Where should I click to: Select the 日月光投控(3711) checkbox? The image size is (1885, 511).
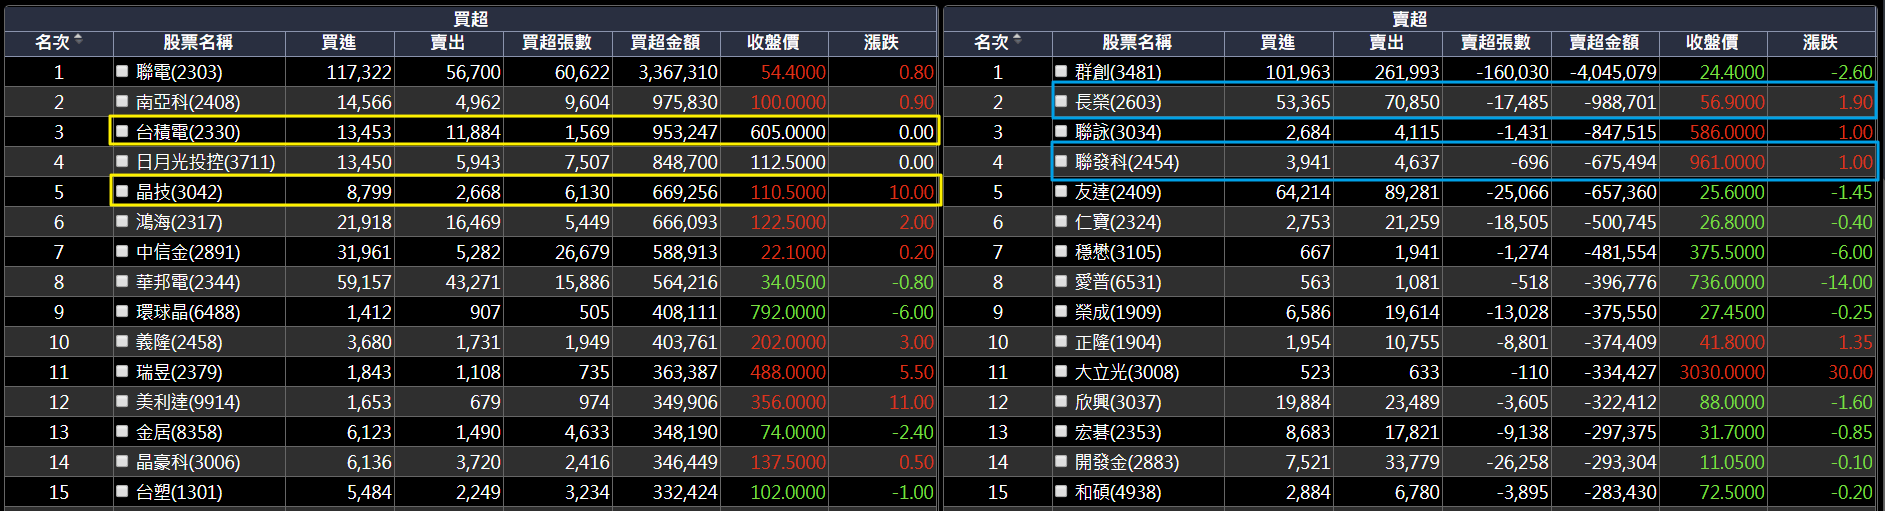click(x=122, y=162)
